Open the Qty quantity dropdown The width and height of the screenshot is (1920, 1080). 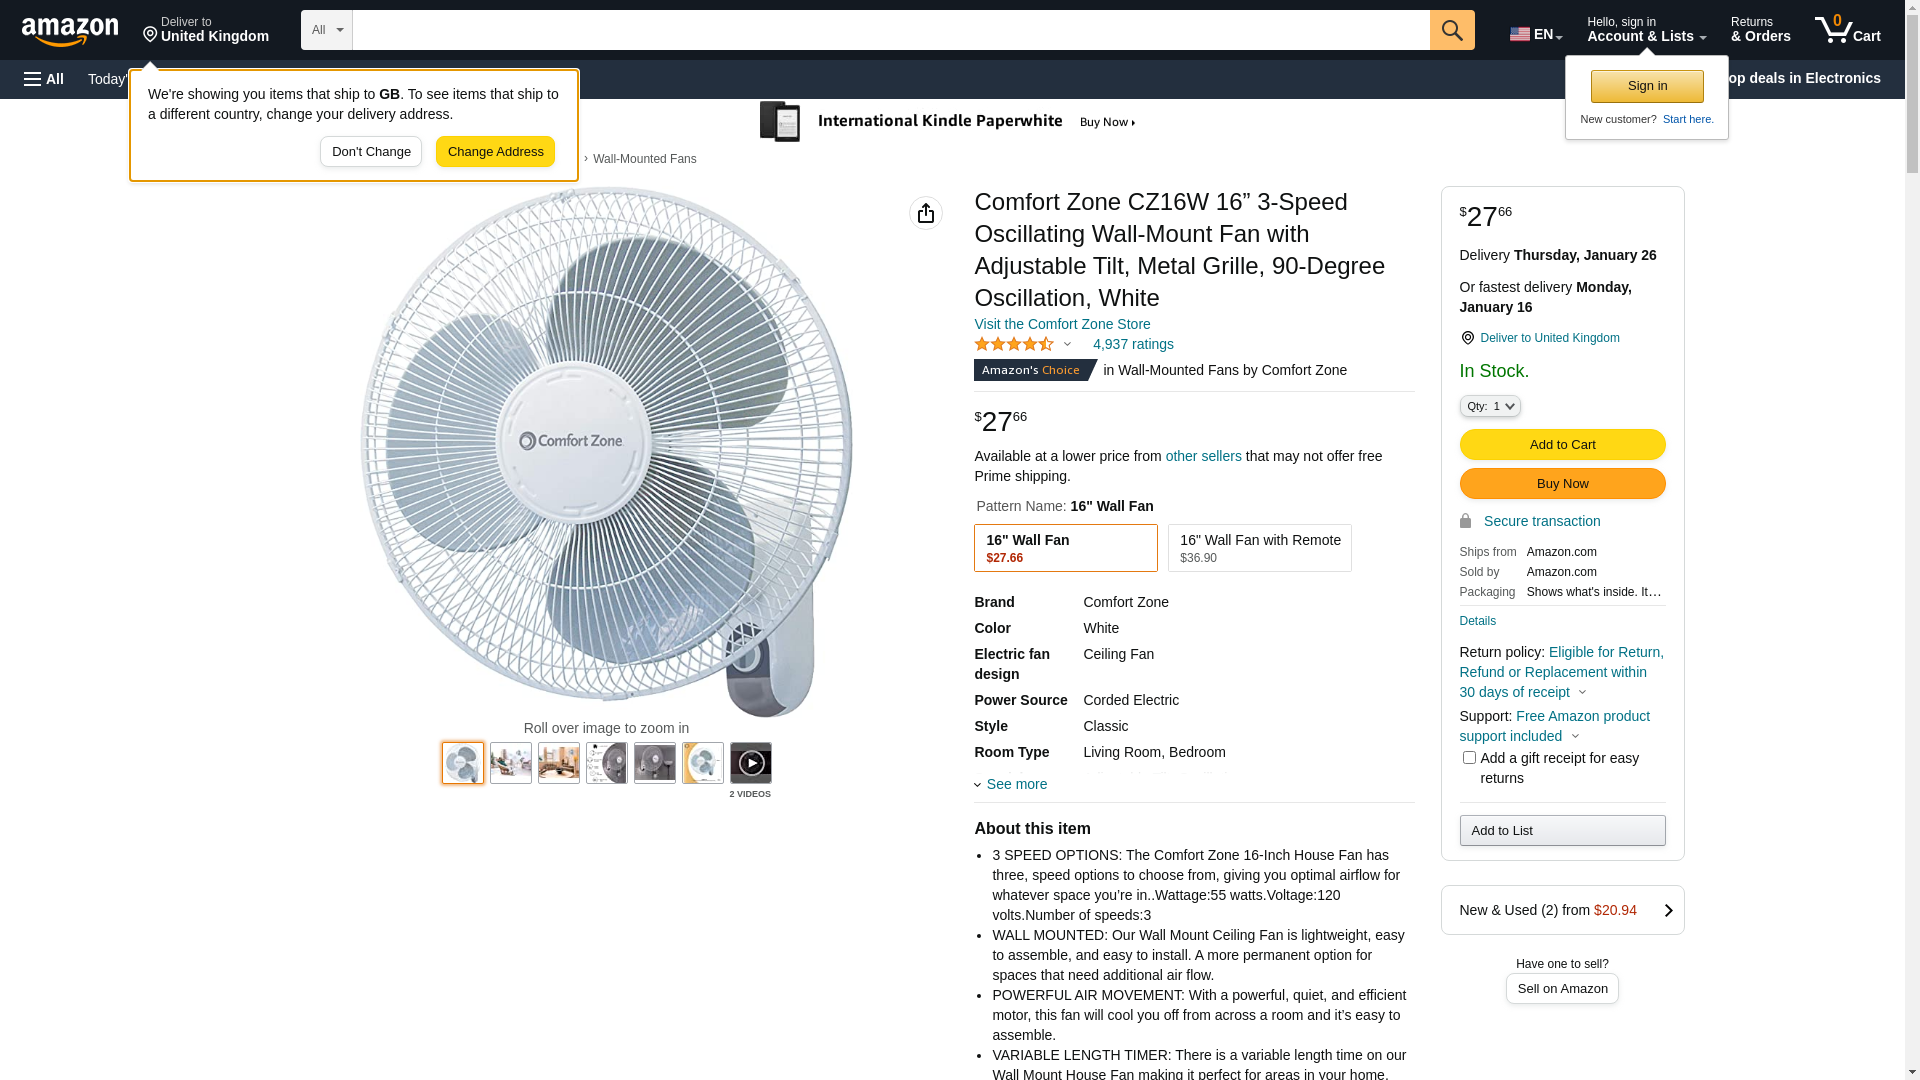coord(1490,406)
